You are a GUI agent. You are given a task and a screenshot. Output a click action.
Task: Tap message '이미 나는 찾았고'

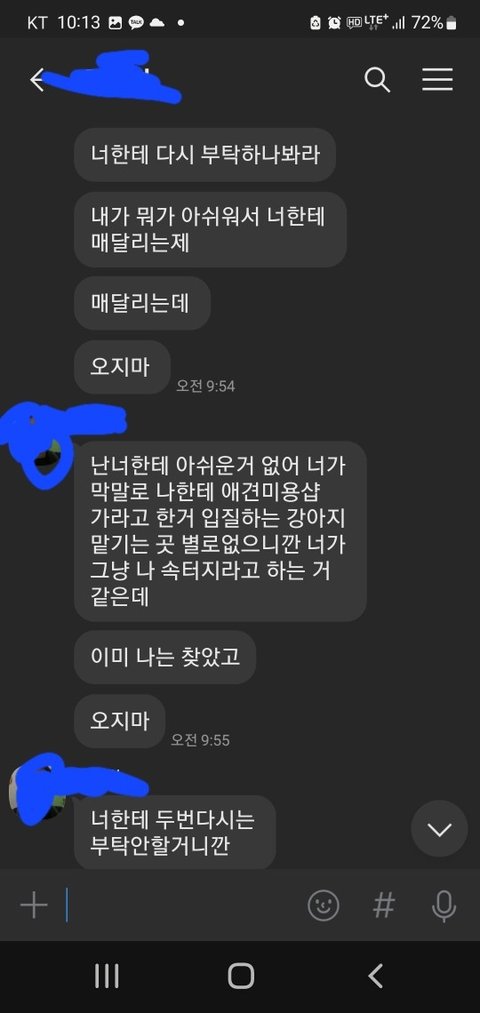tap(165, 657)
